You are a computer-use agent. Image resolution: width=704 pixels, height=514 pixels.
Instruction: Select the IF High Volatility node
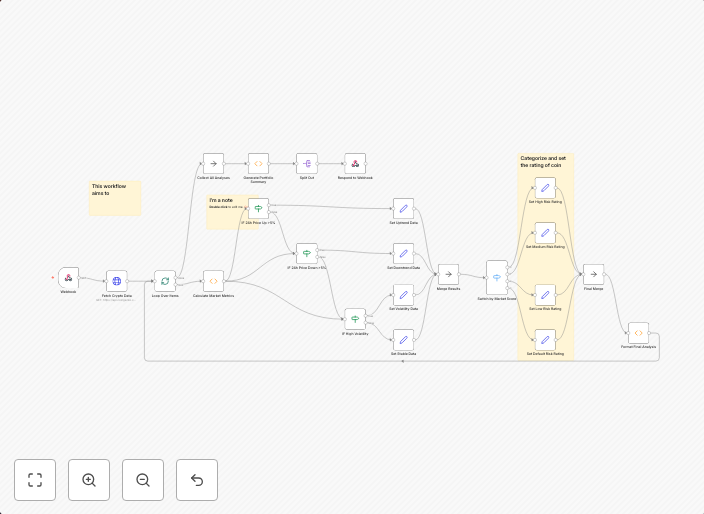pos(355,319)
